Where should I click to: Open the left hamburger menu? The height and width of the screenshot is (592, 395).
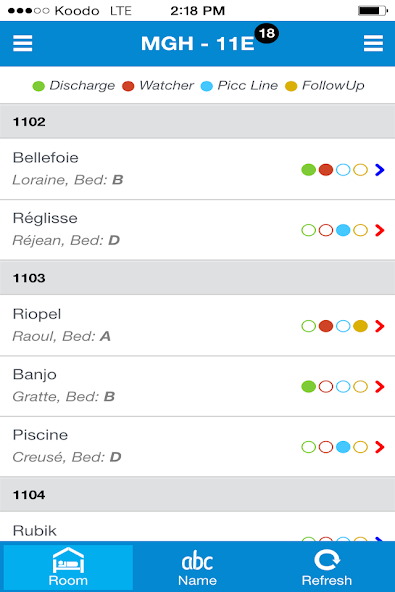tap(23, 43)
